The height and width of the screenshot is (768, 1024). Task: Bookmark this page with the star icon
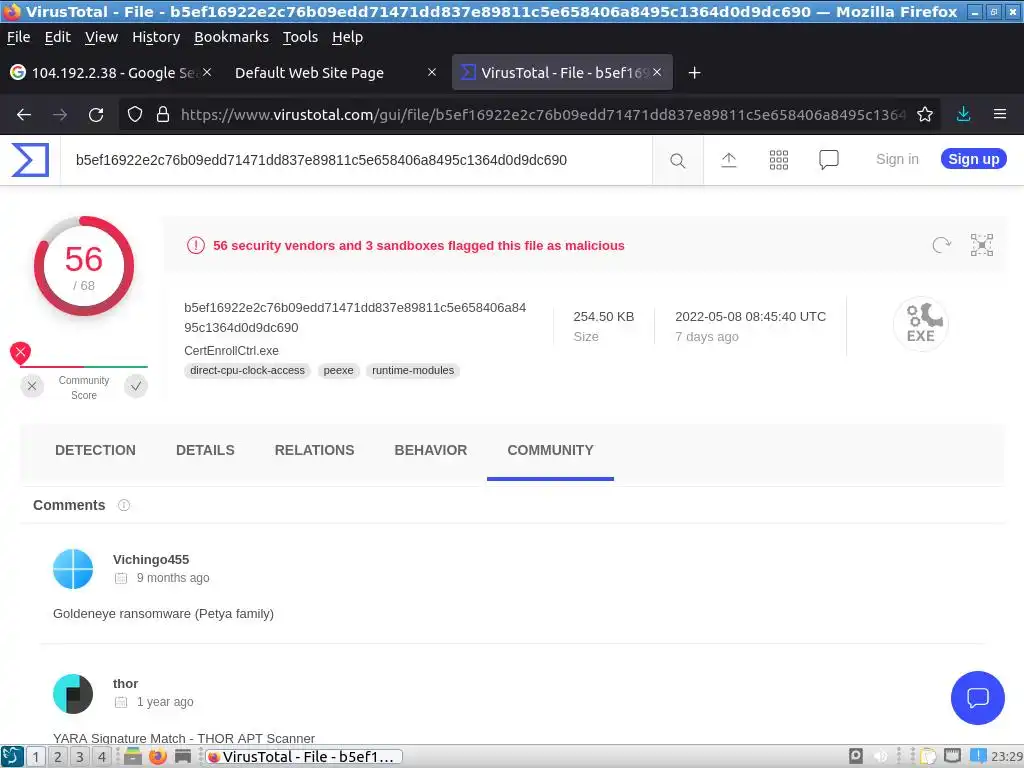[925, 115]
